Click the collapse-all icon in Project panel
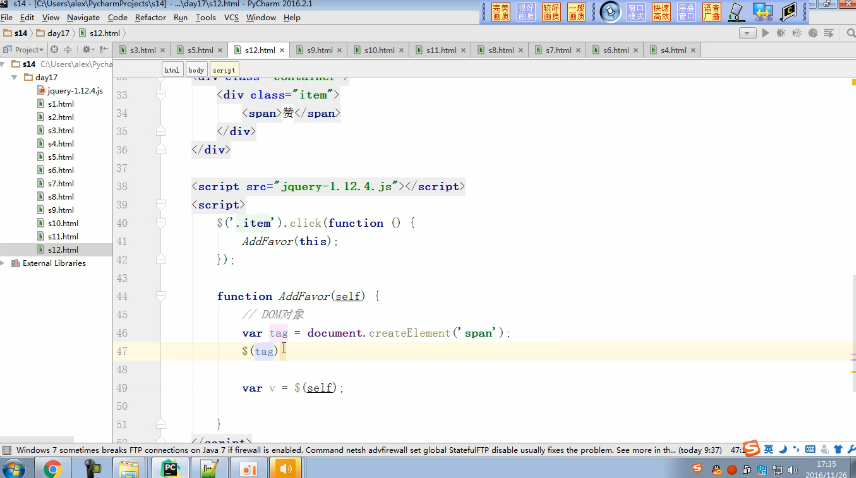The height and width of the screenshot is (478, 856). click(68, 50)
